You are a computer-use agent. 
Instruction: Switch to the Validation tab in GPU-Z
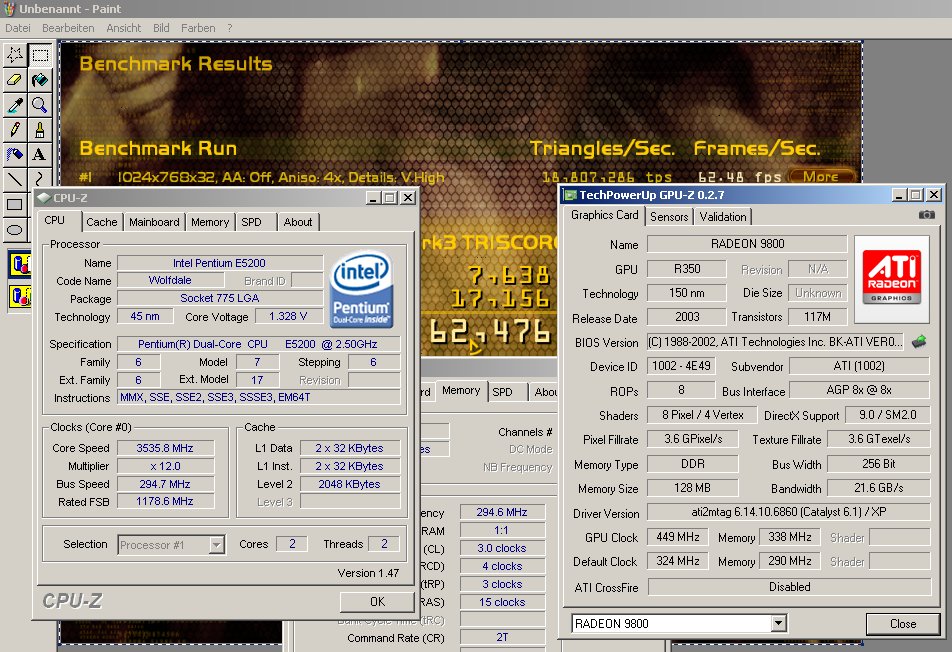click(x=722, y=217)
